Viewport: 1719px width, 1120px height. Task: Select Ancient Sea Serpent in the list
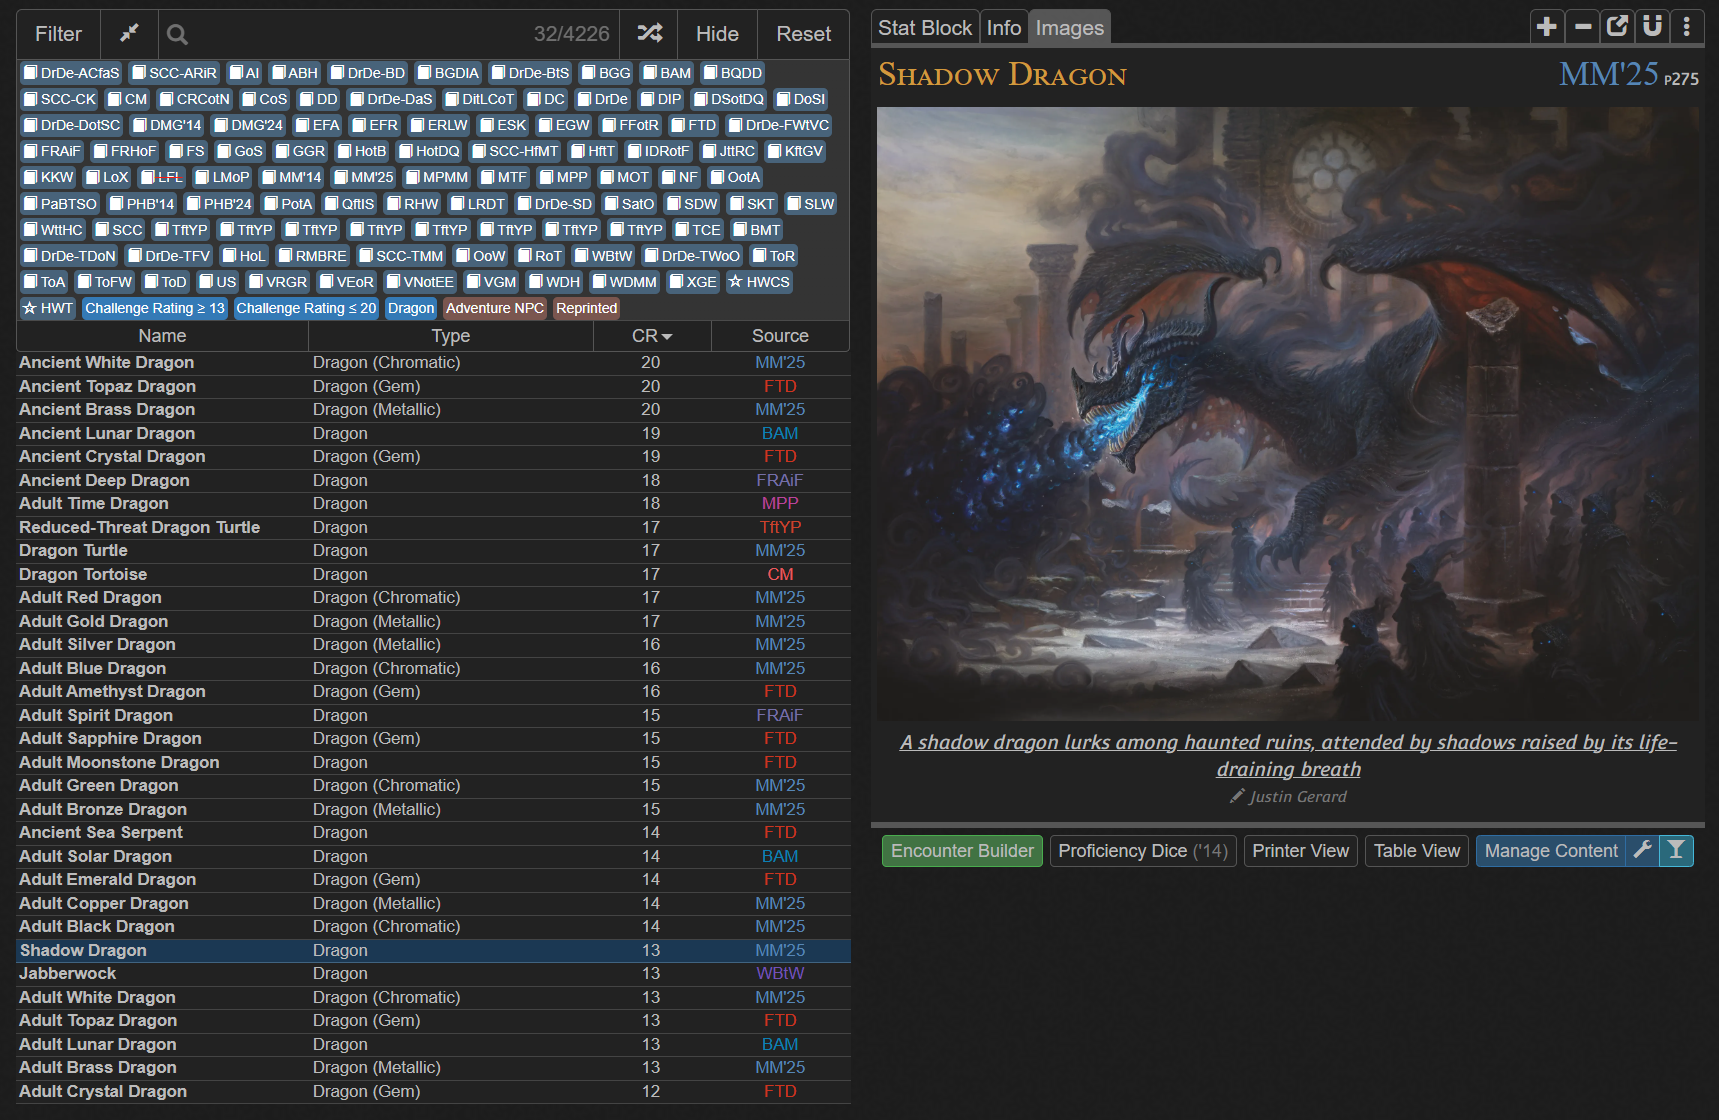[433, 833]
